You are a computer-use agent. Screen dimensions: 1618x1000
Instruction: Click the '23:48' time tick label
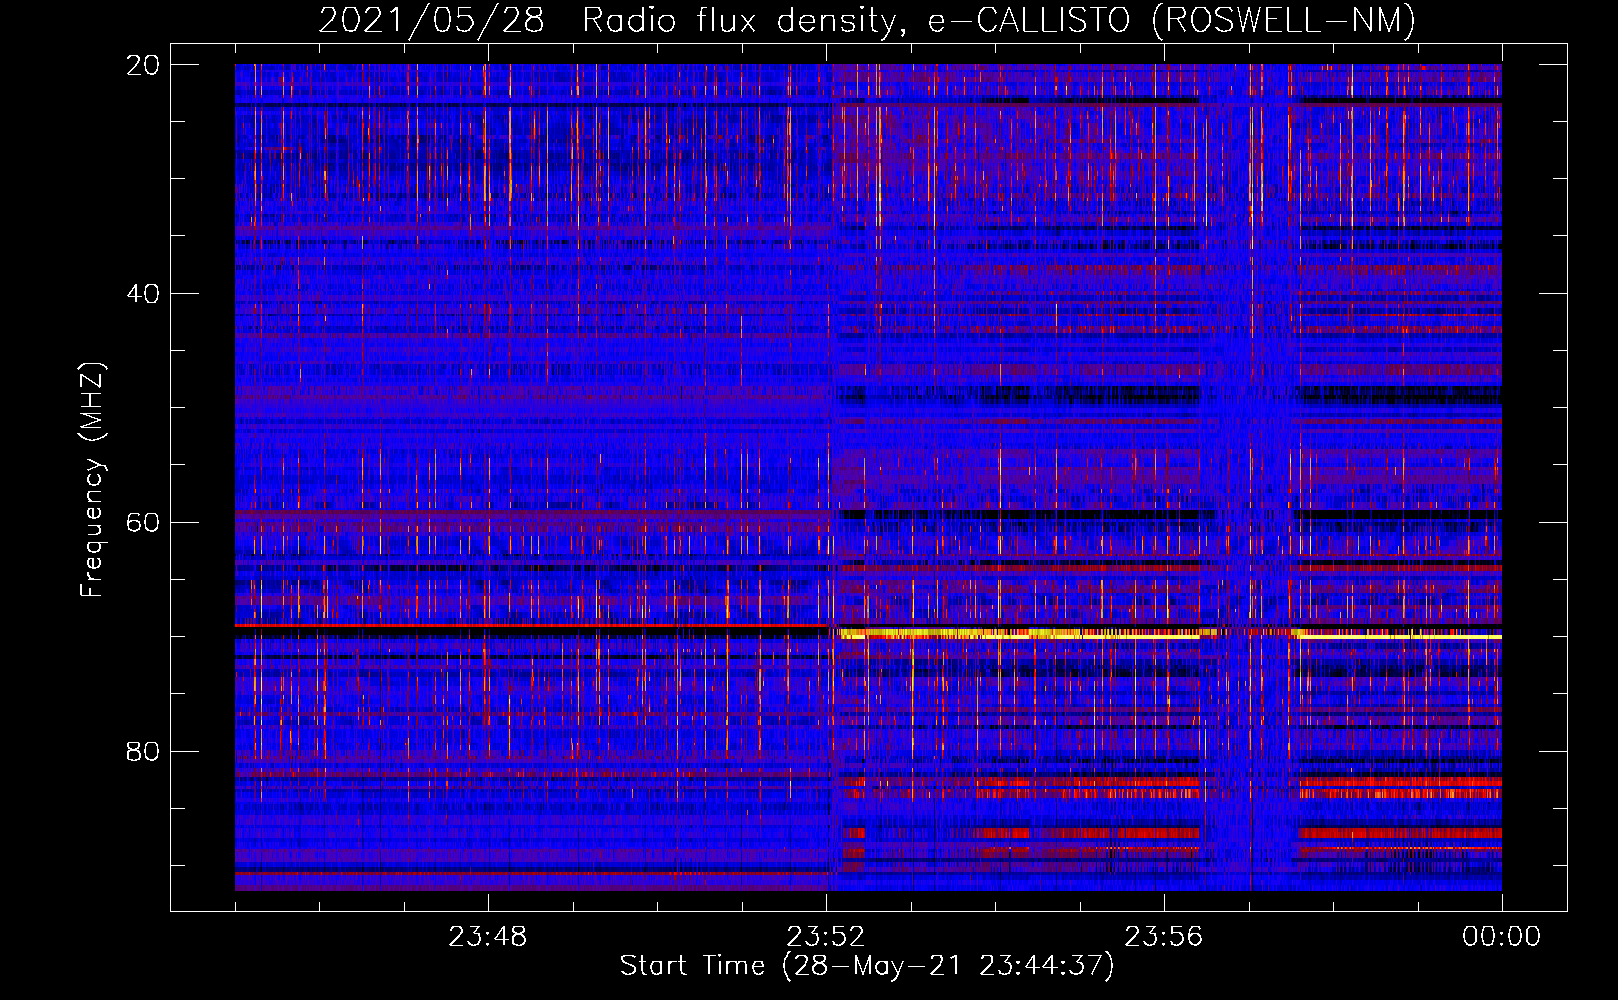pos(488,937)
